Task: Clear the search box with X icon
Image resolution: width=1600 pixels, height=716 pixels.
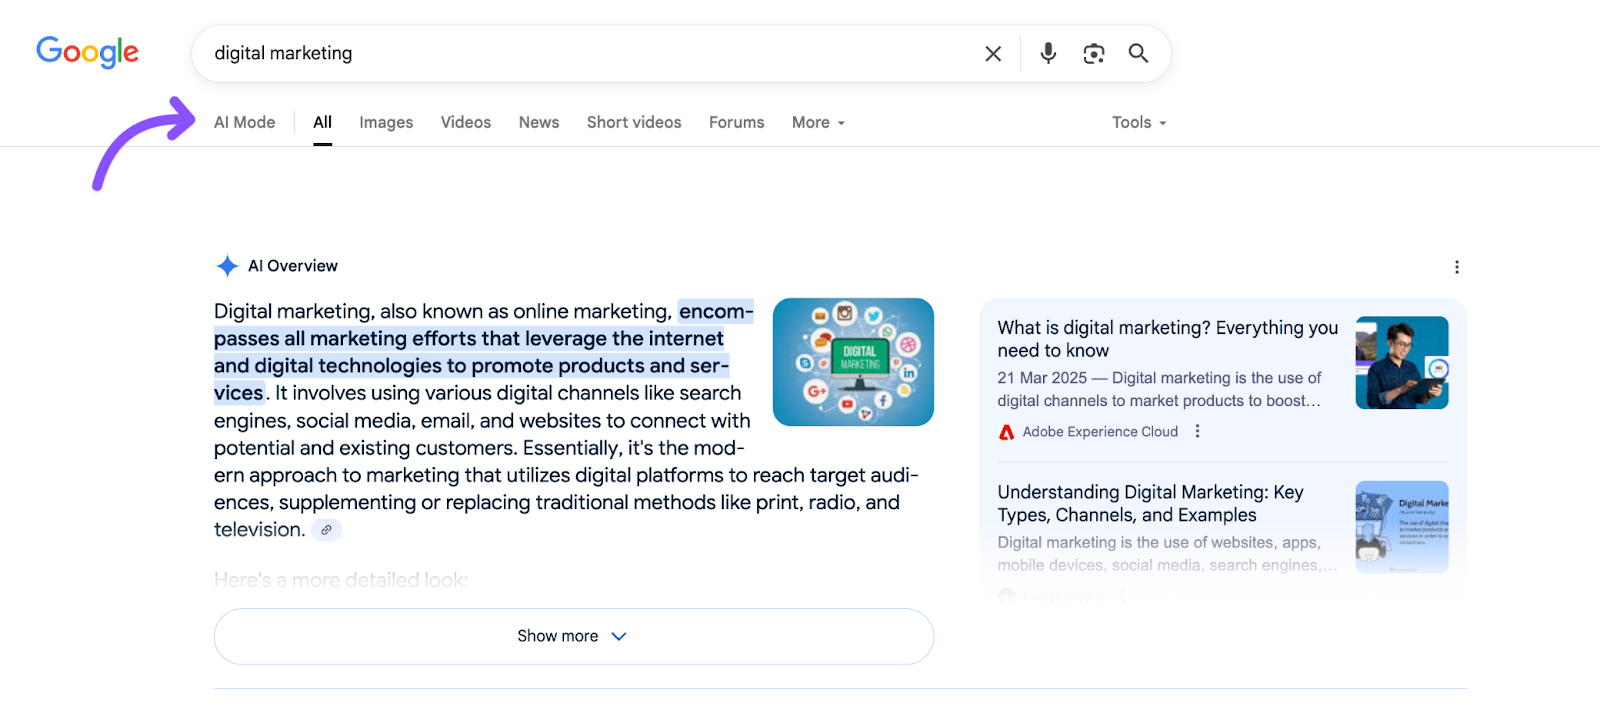Action: point(992,54)
